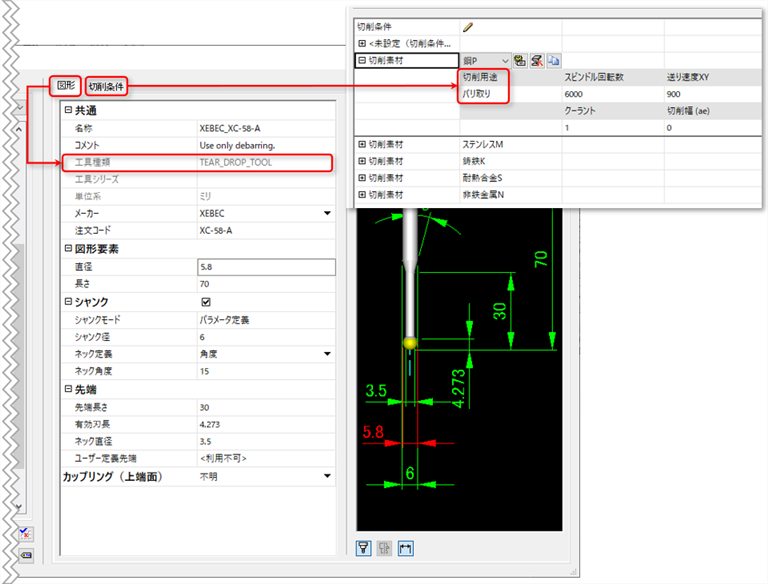Viewport: 768px width, 584px height.
Task: Click the delete cutting condition icon with red X
Action: [537, 61]
